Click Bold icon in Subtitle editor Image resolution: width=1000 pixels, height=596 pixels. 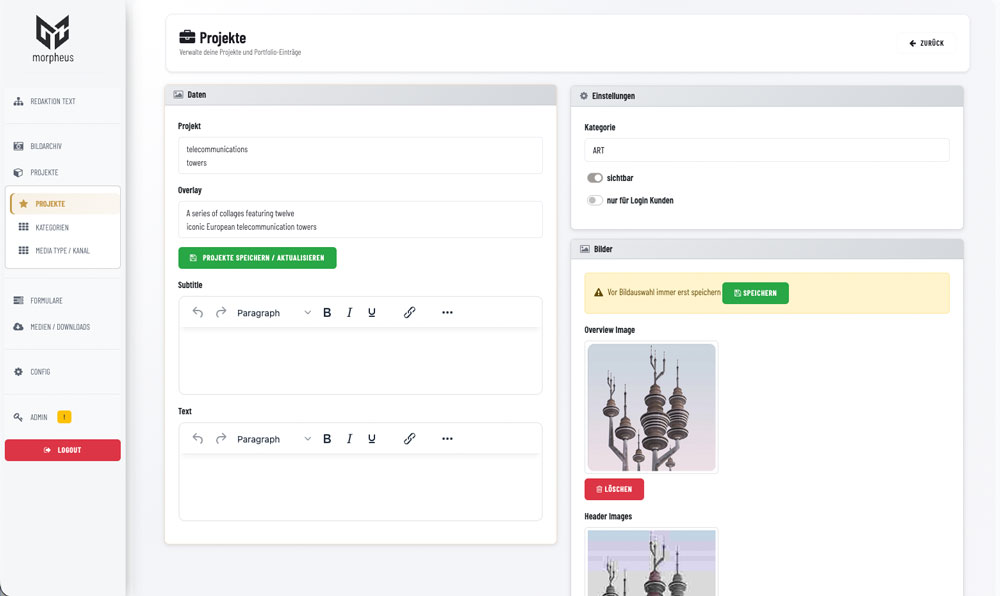(327, 313)
